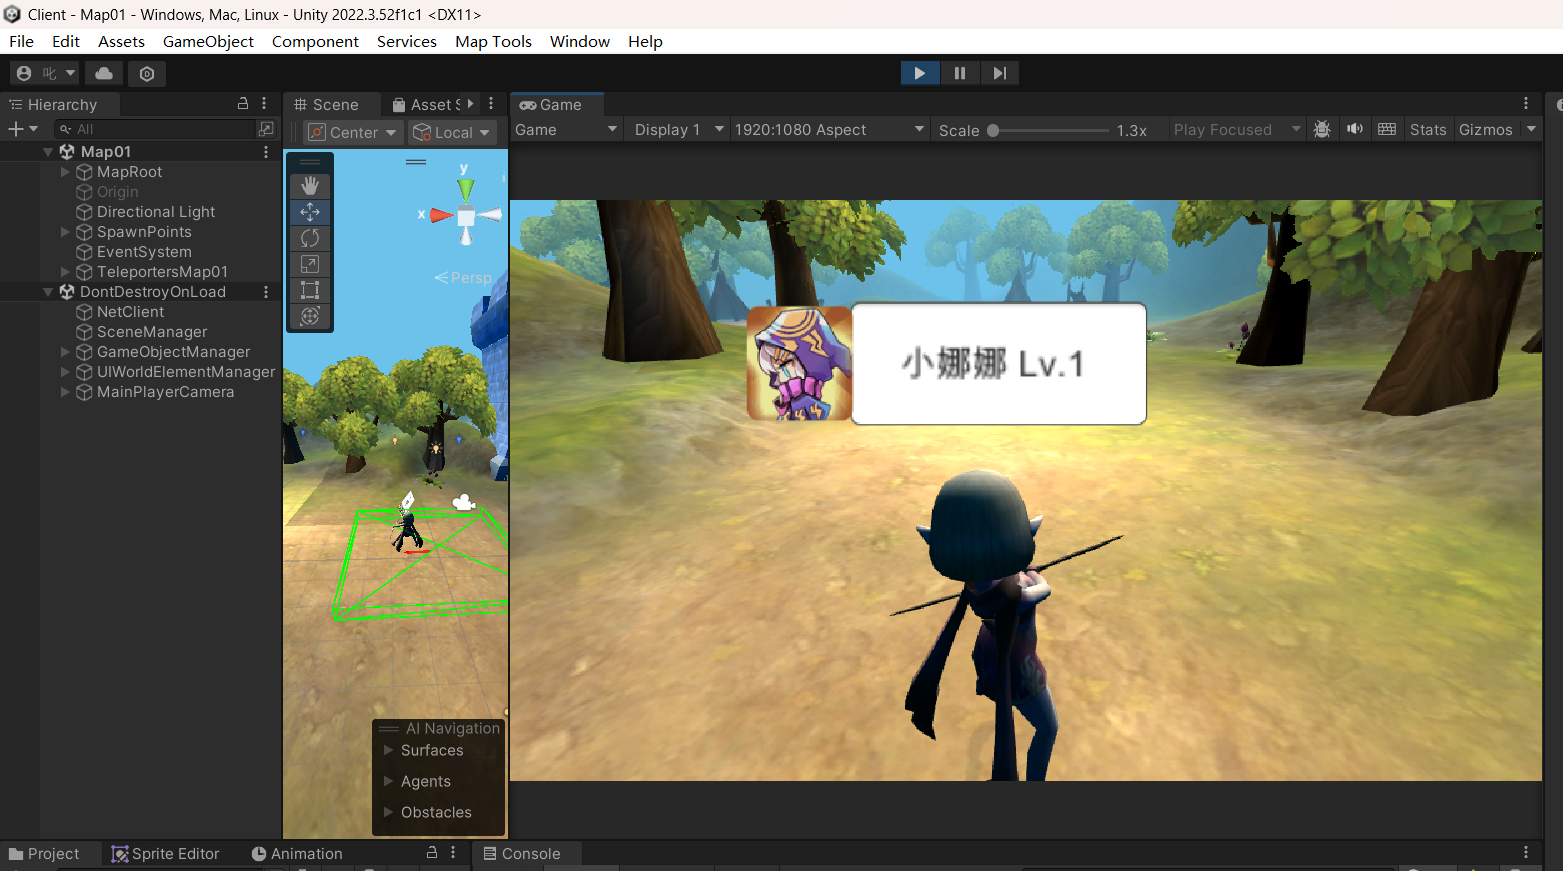Toggle Gizmos in Game view

click(1485, 130)
